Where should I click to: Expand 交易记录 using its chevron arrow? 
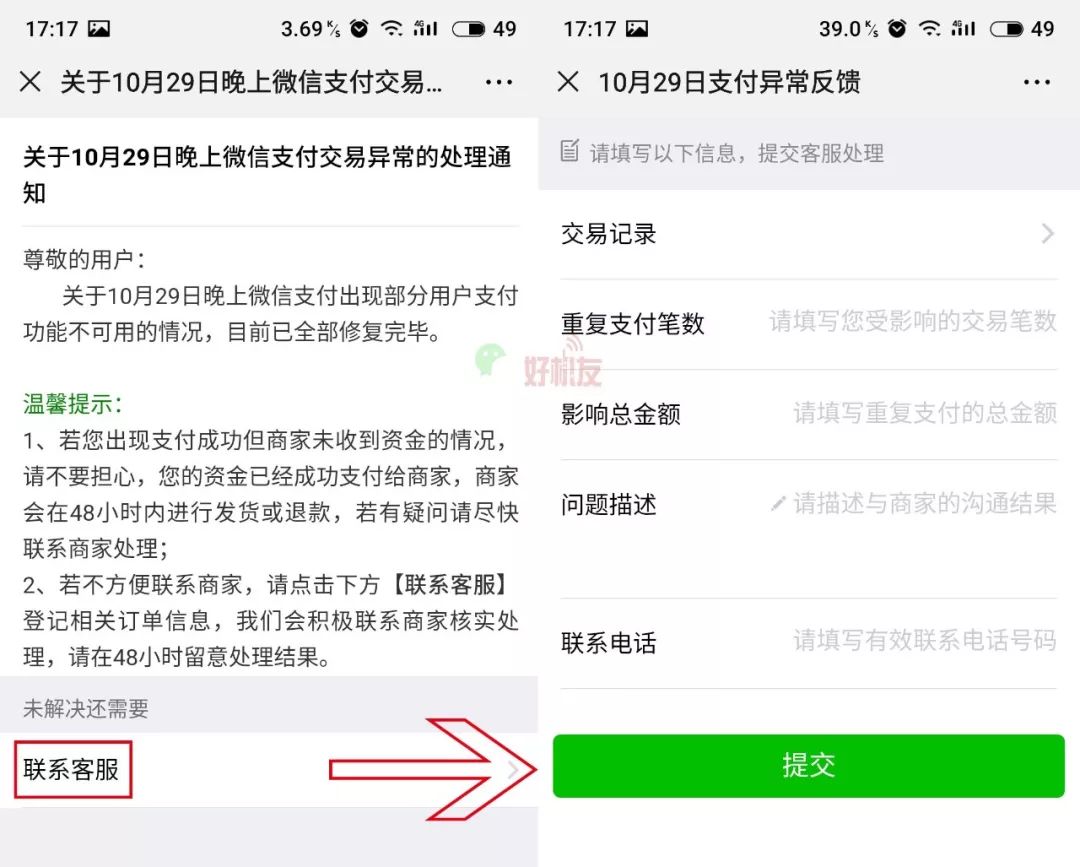(x=1047, y=234)
